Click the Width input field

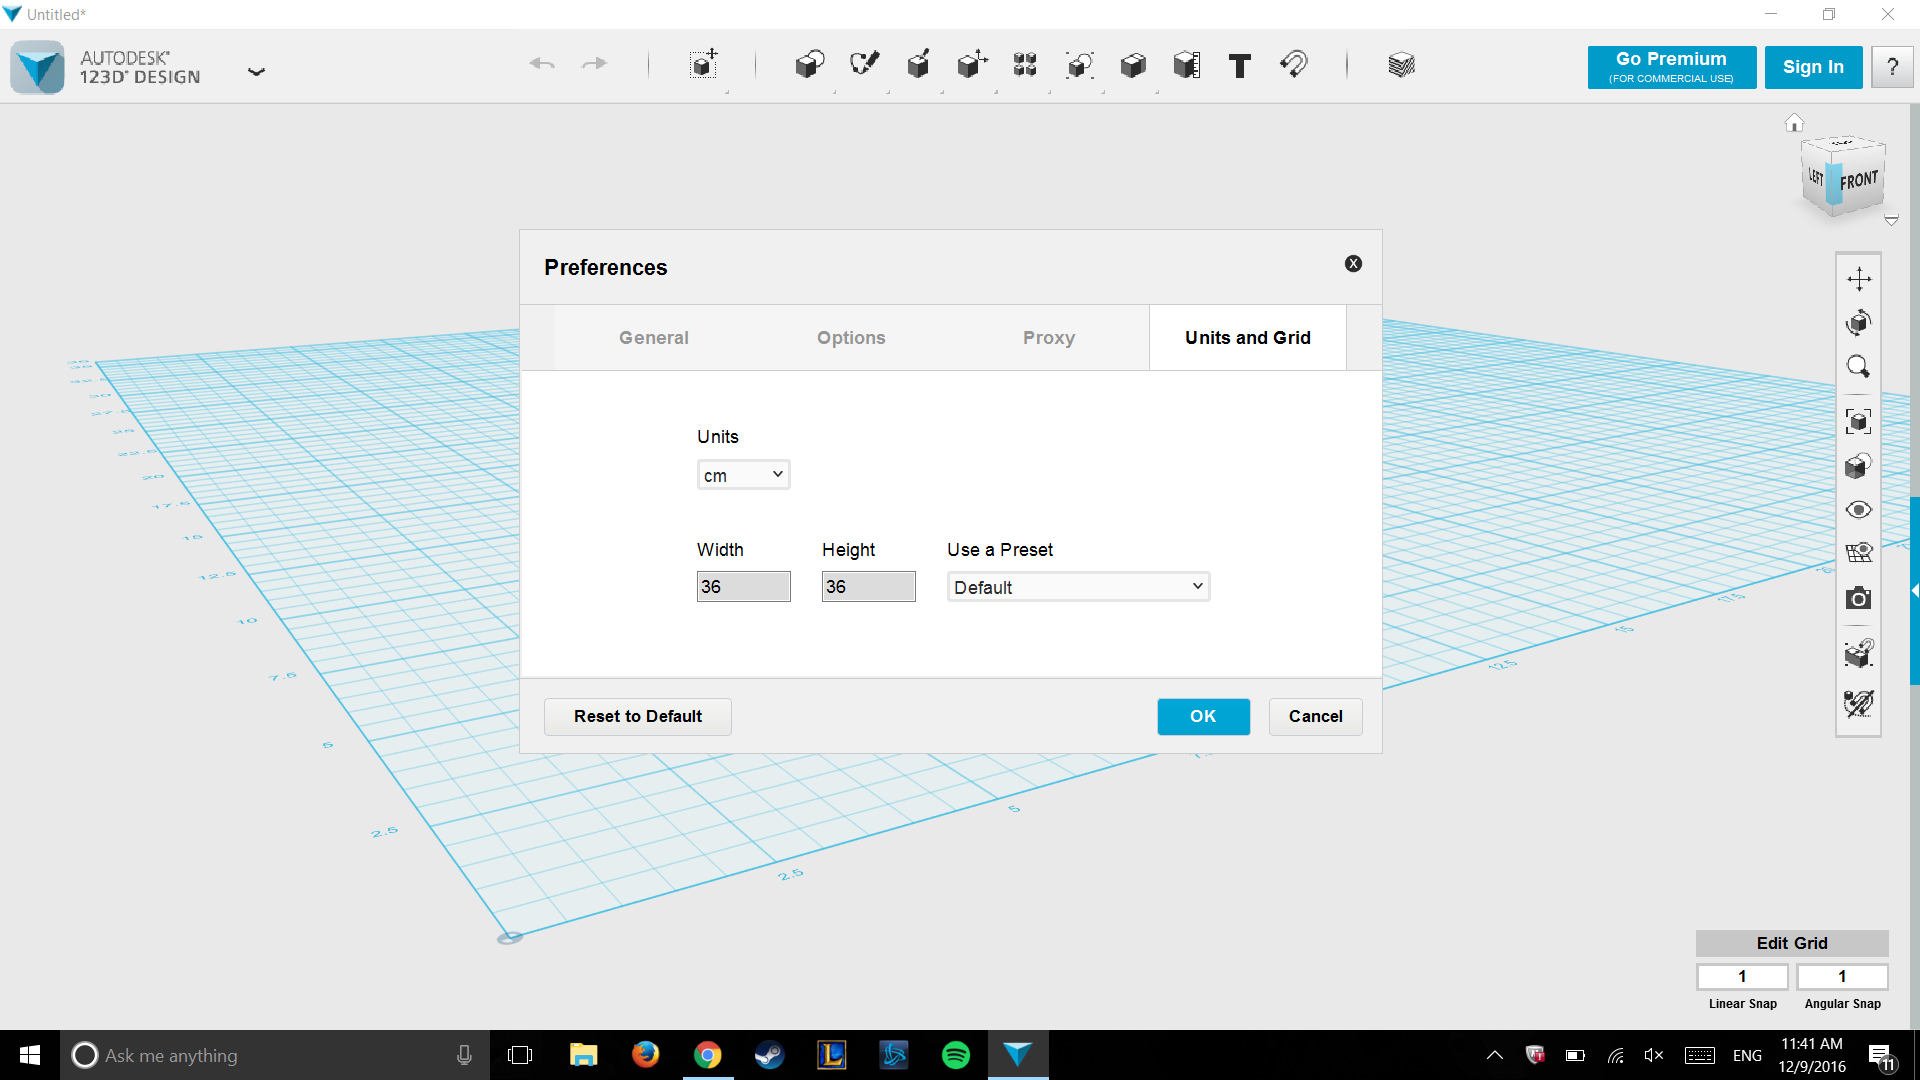pos(744,587)
